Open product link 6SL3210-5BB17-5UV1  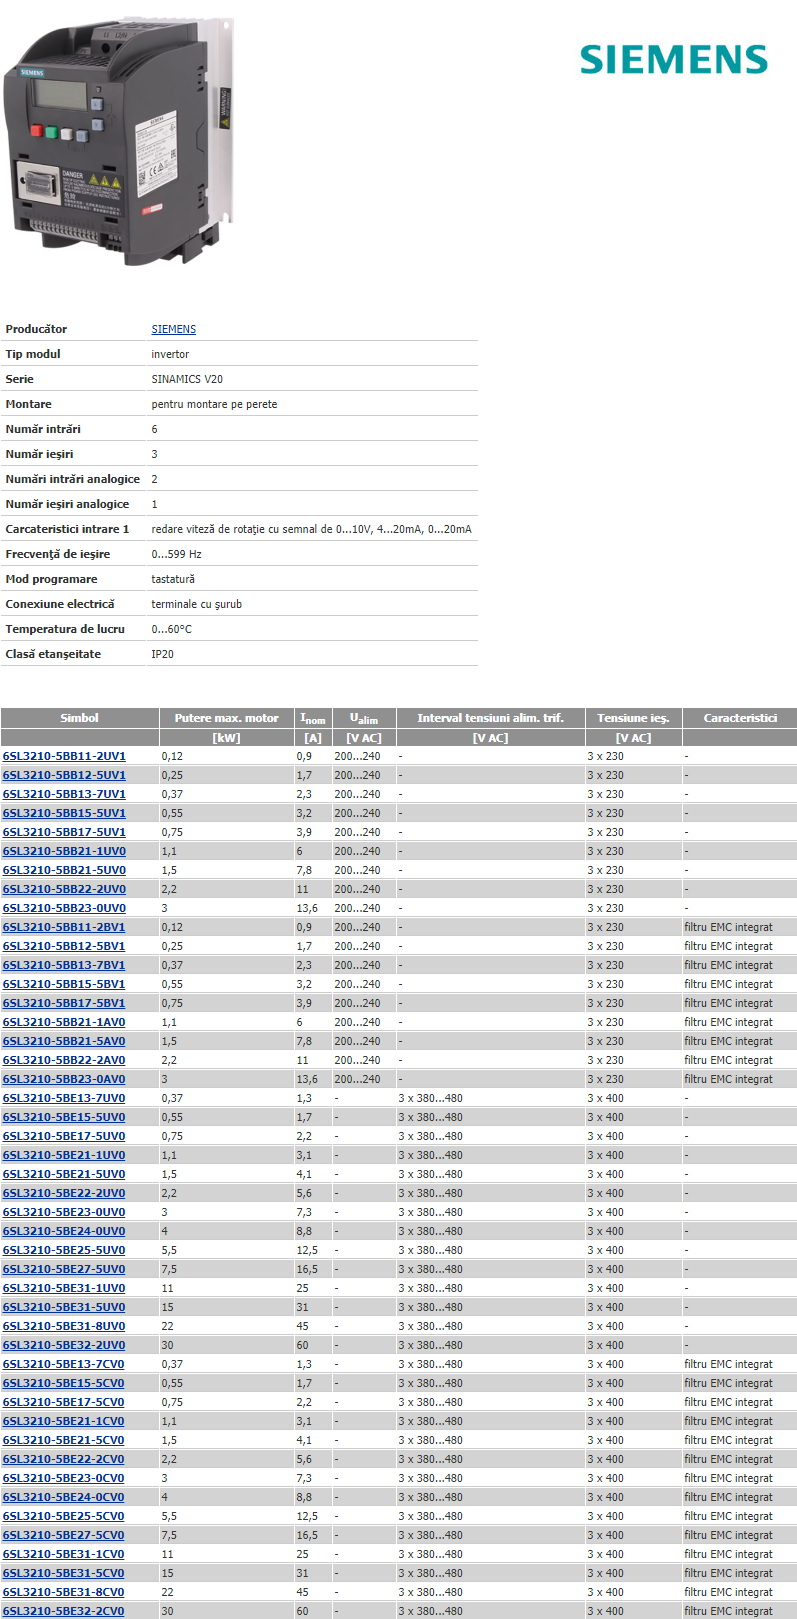[64, 832]
